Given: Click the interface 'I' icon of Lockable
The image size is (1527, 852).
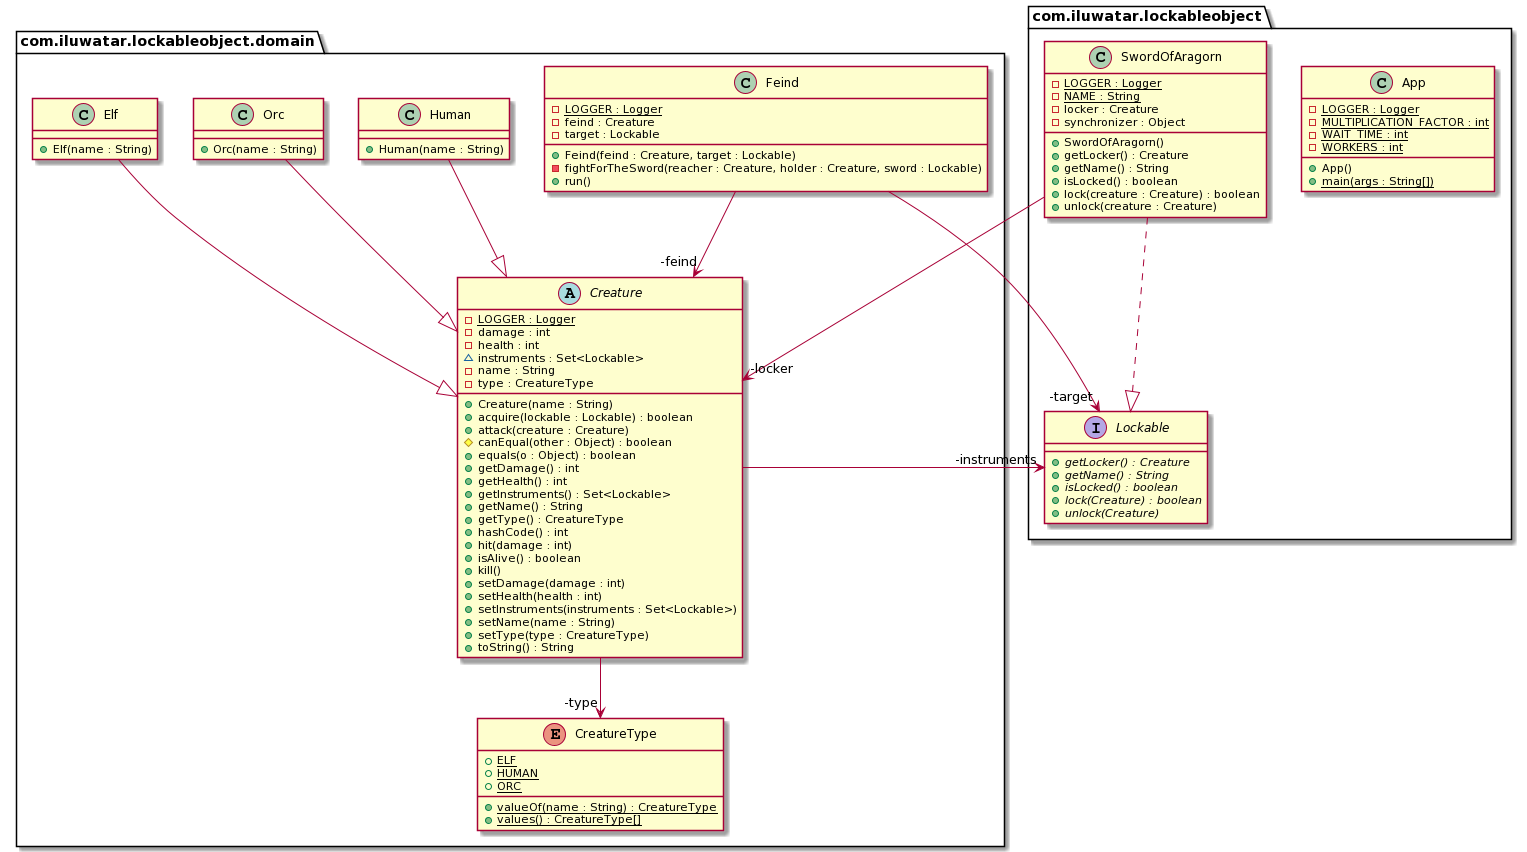Looking at the screenshot, I should [x=1096, y=428].
